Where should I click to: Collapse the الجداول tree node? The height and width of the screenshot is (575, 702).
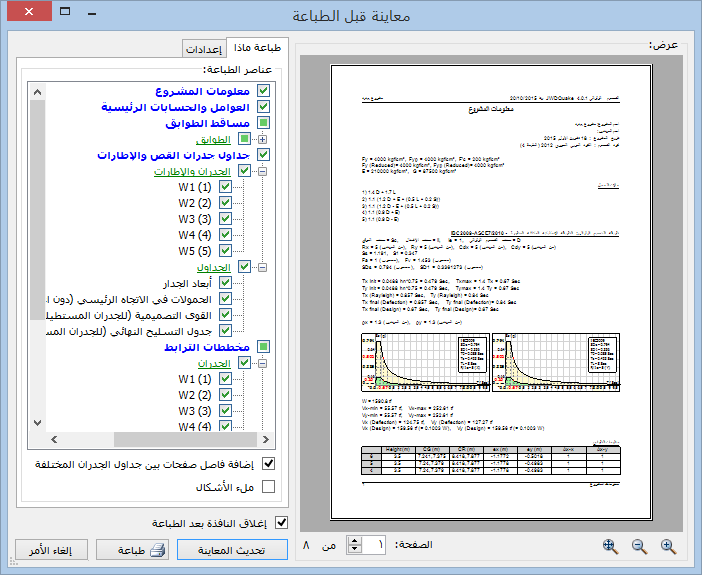(262, 268)
